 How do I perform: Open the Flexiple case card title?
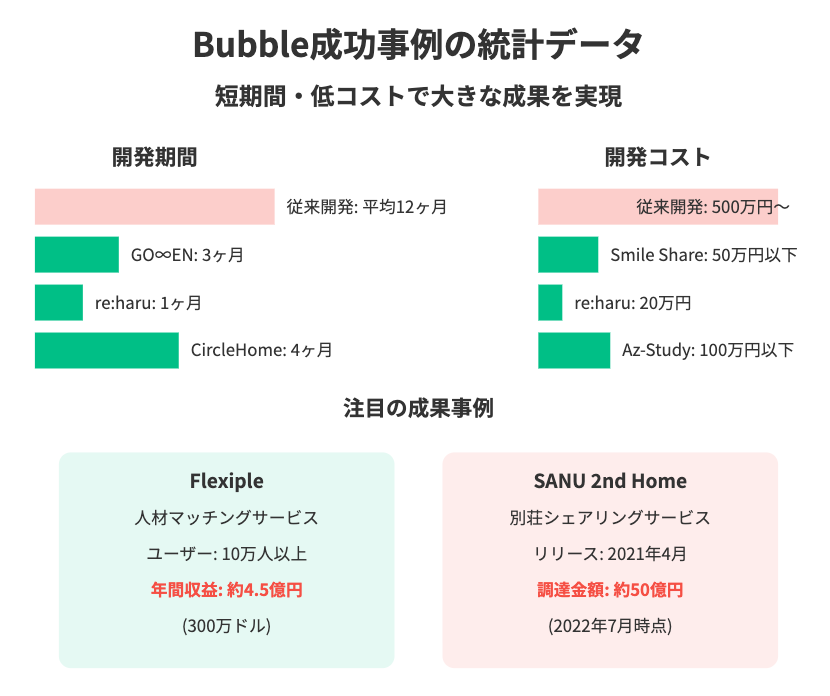(227, 481)
